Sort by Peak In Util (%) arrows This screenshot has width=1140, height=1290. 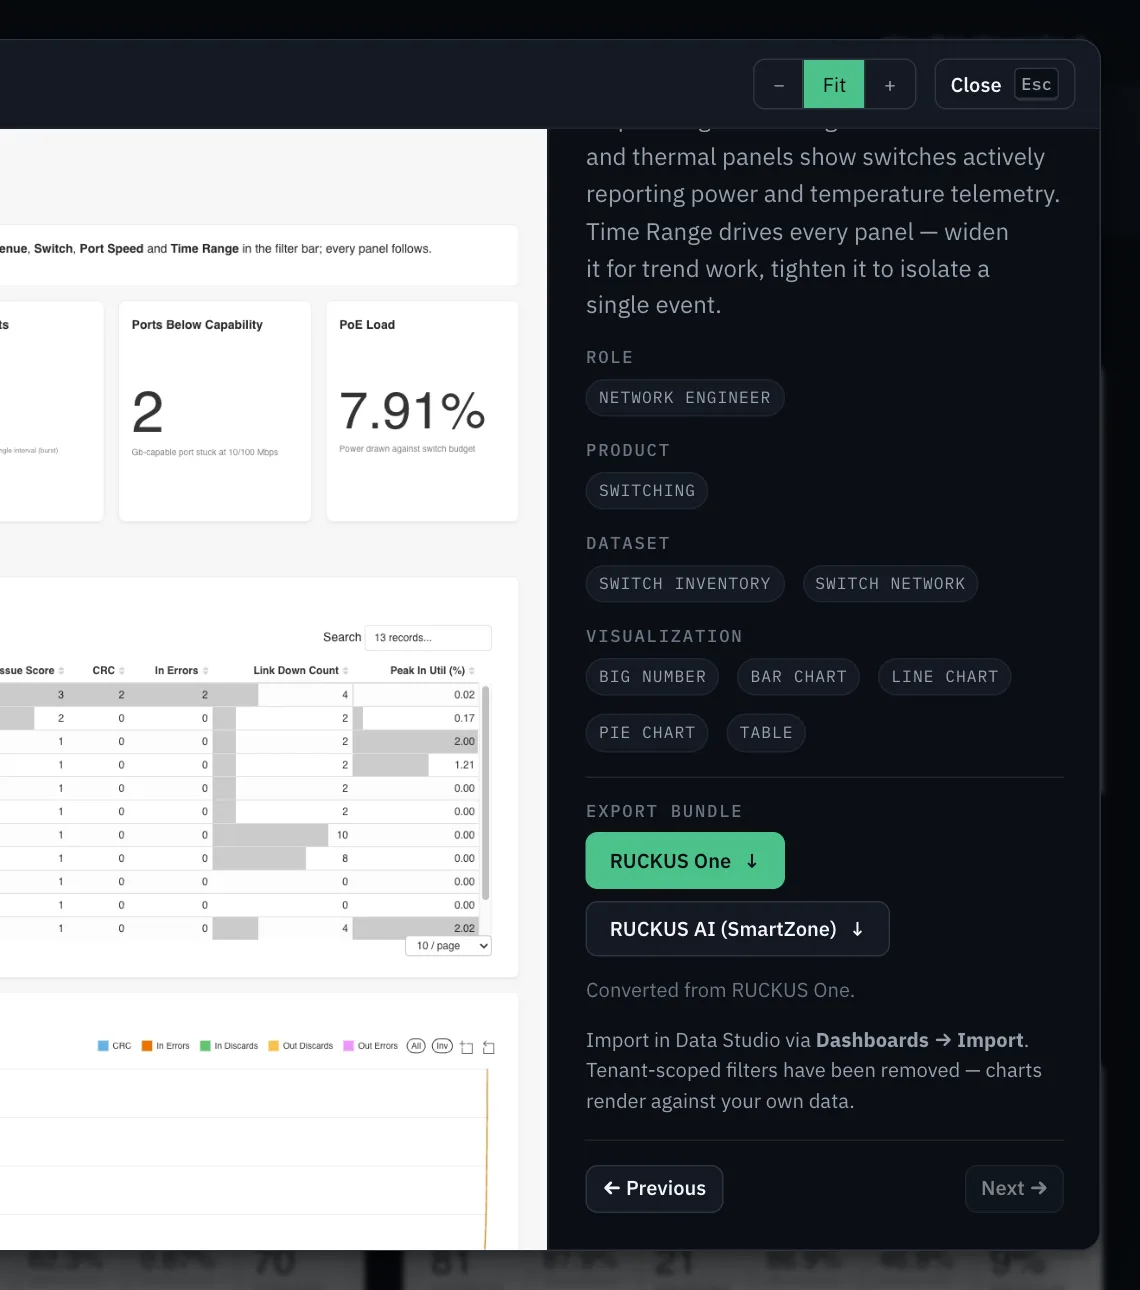click(x=472, y=671)
